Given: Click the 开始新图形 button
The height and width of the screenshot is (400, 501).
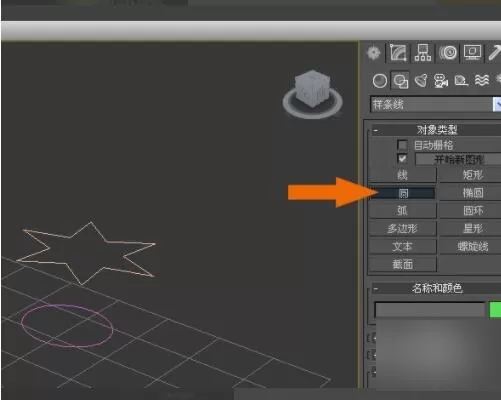Looking at the screenshot, I should click(458, 159).
